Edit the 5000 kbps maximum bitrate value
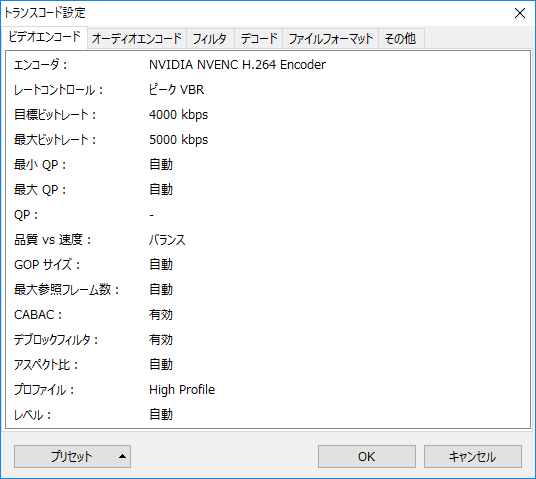The width and height of the screenshot is (536, 479). (178, 139)
